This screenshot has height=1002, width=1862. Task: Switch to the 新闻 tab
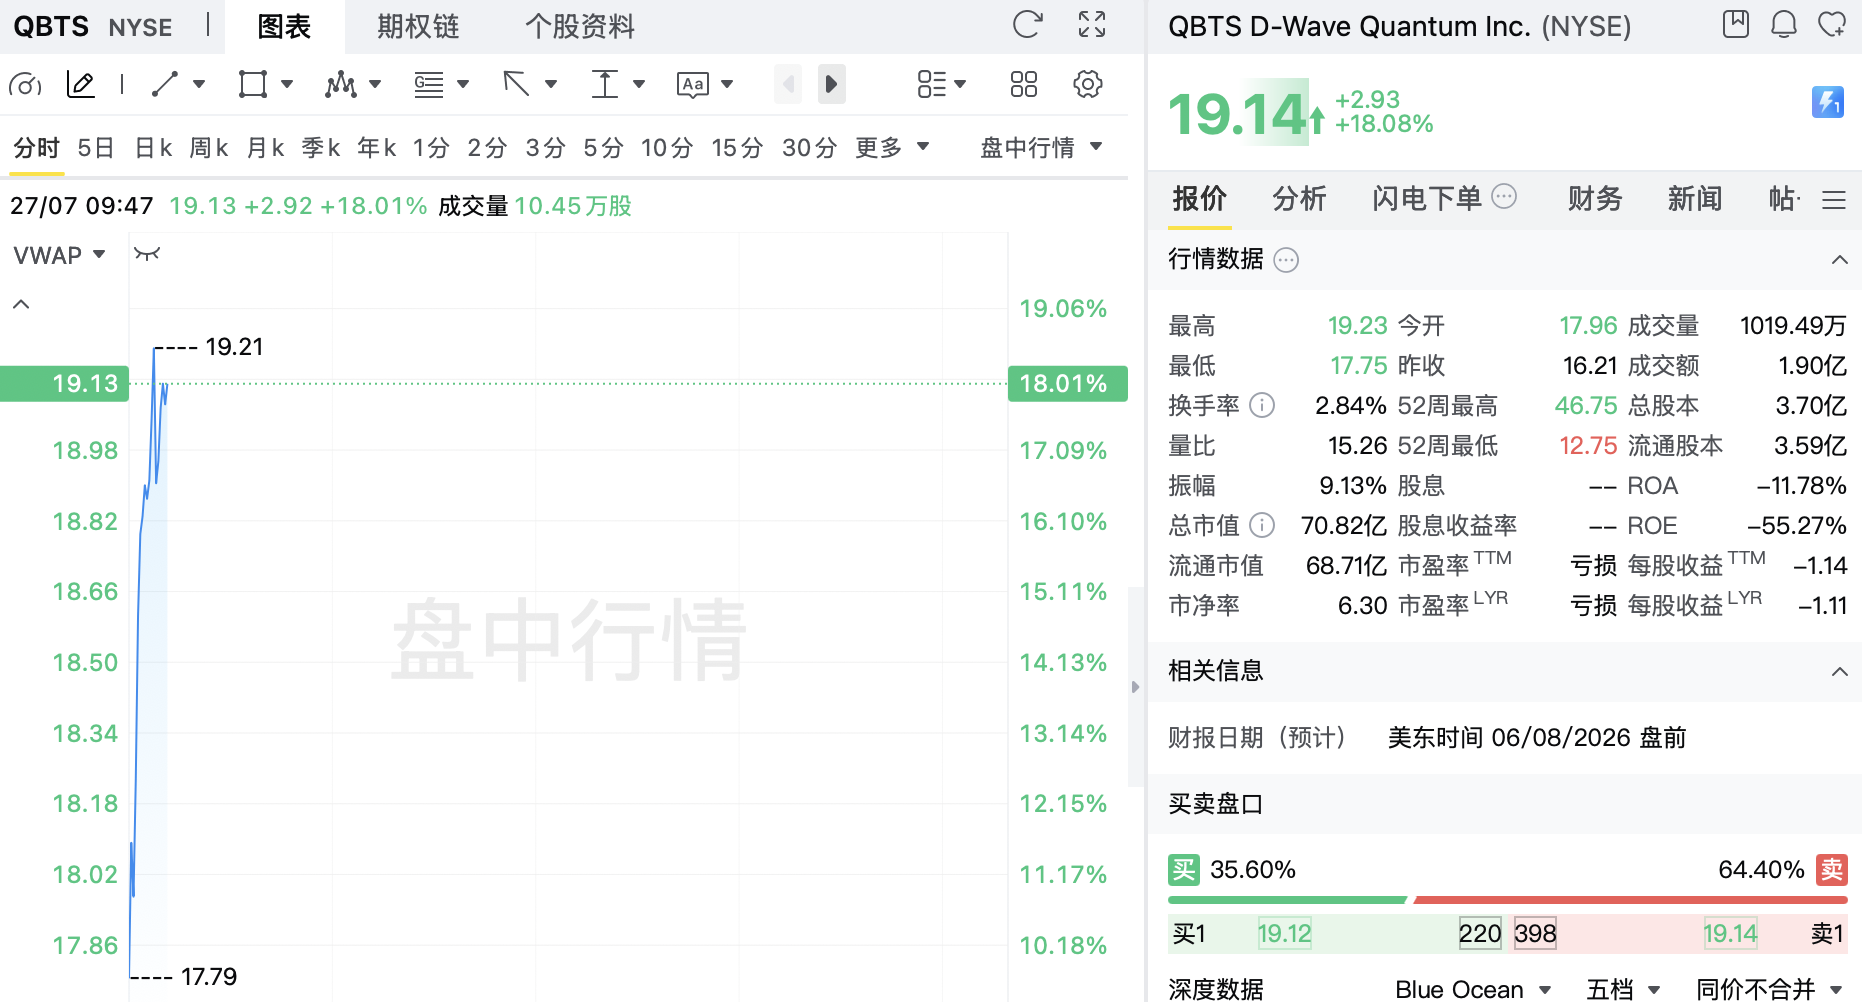click(1695, 199)
